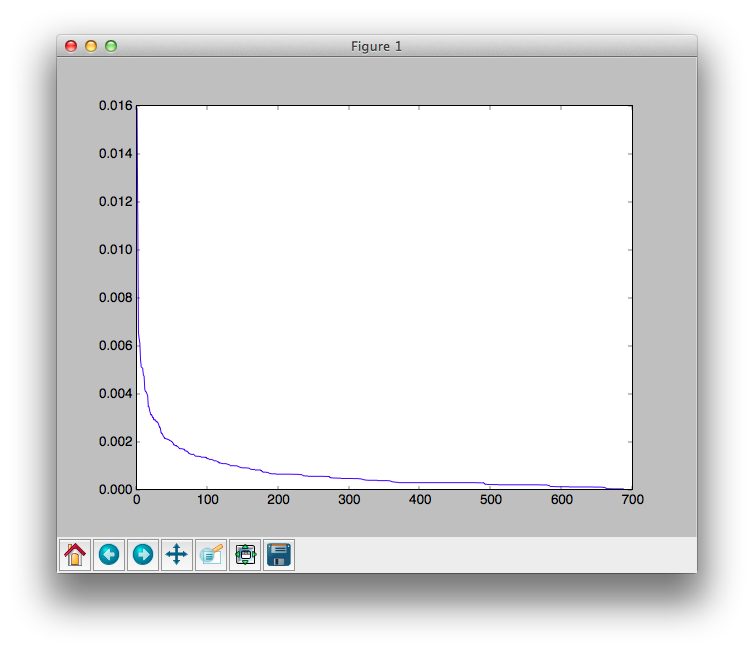Click x-axis label 700
This screenshot has width=754, height=652.
632,500
